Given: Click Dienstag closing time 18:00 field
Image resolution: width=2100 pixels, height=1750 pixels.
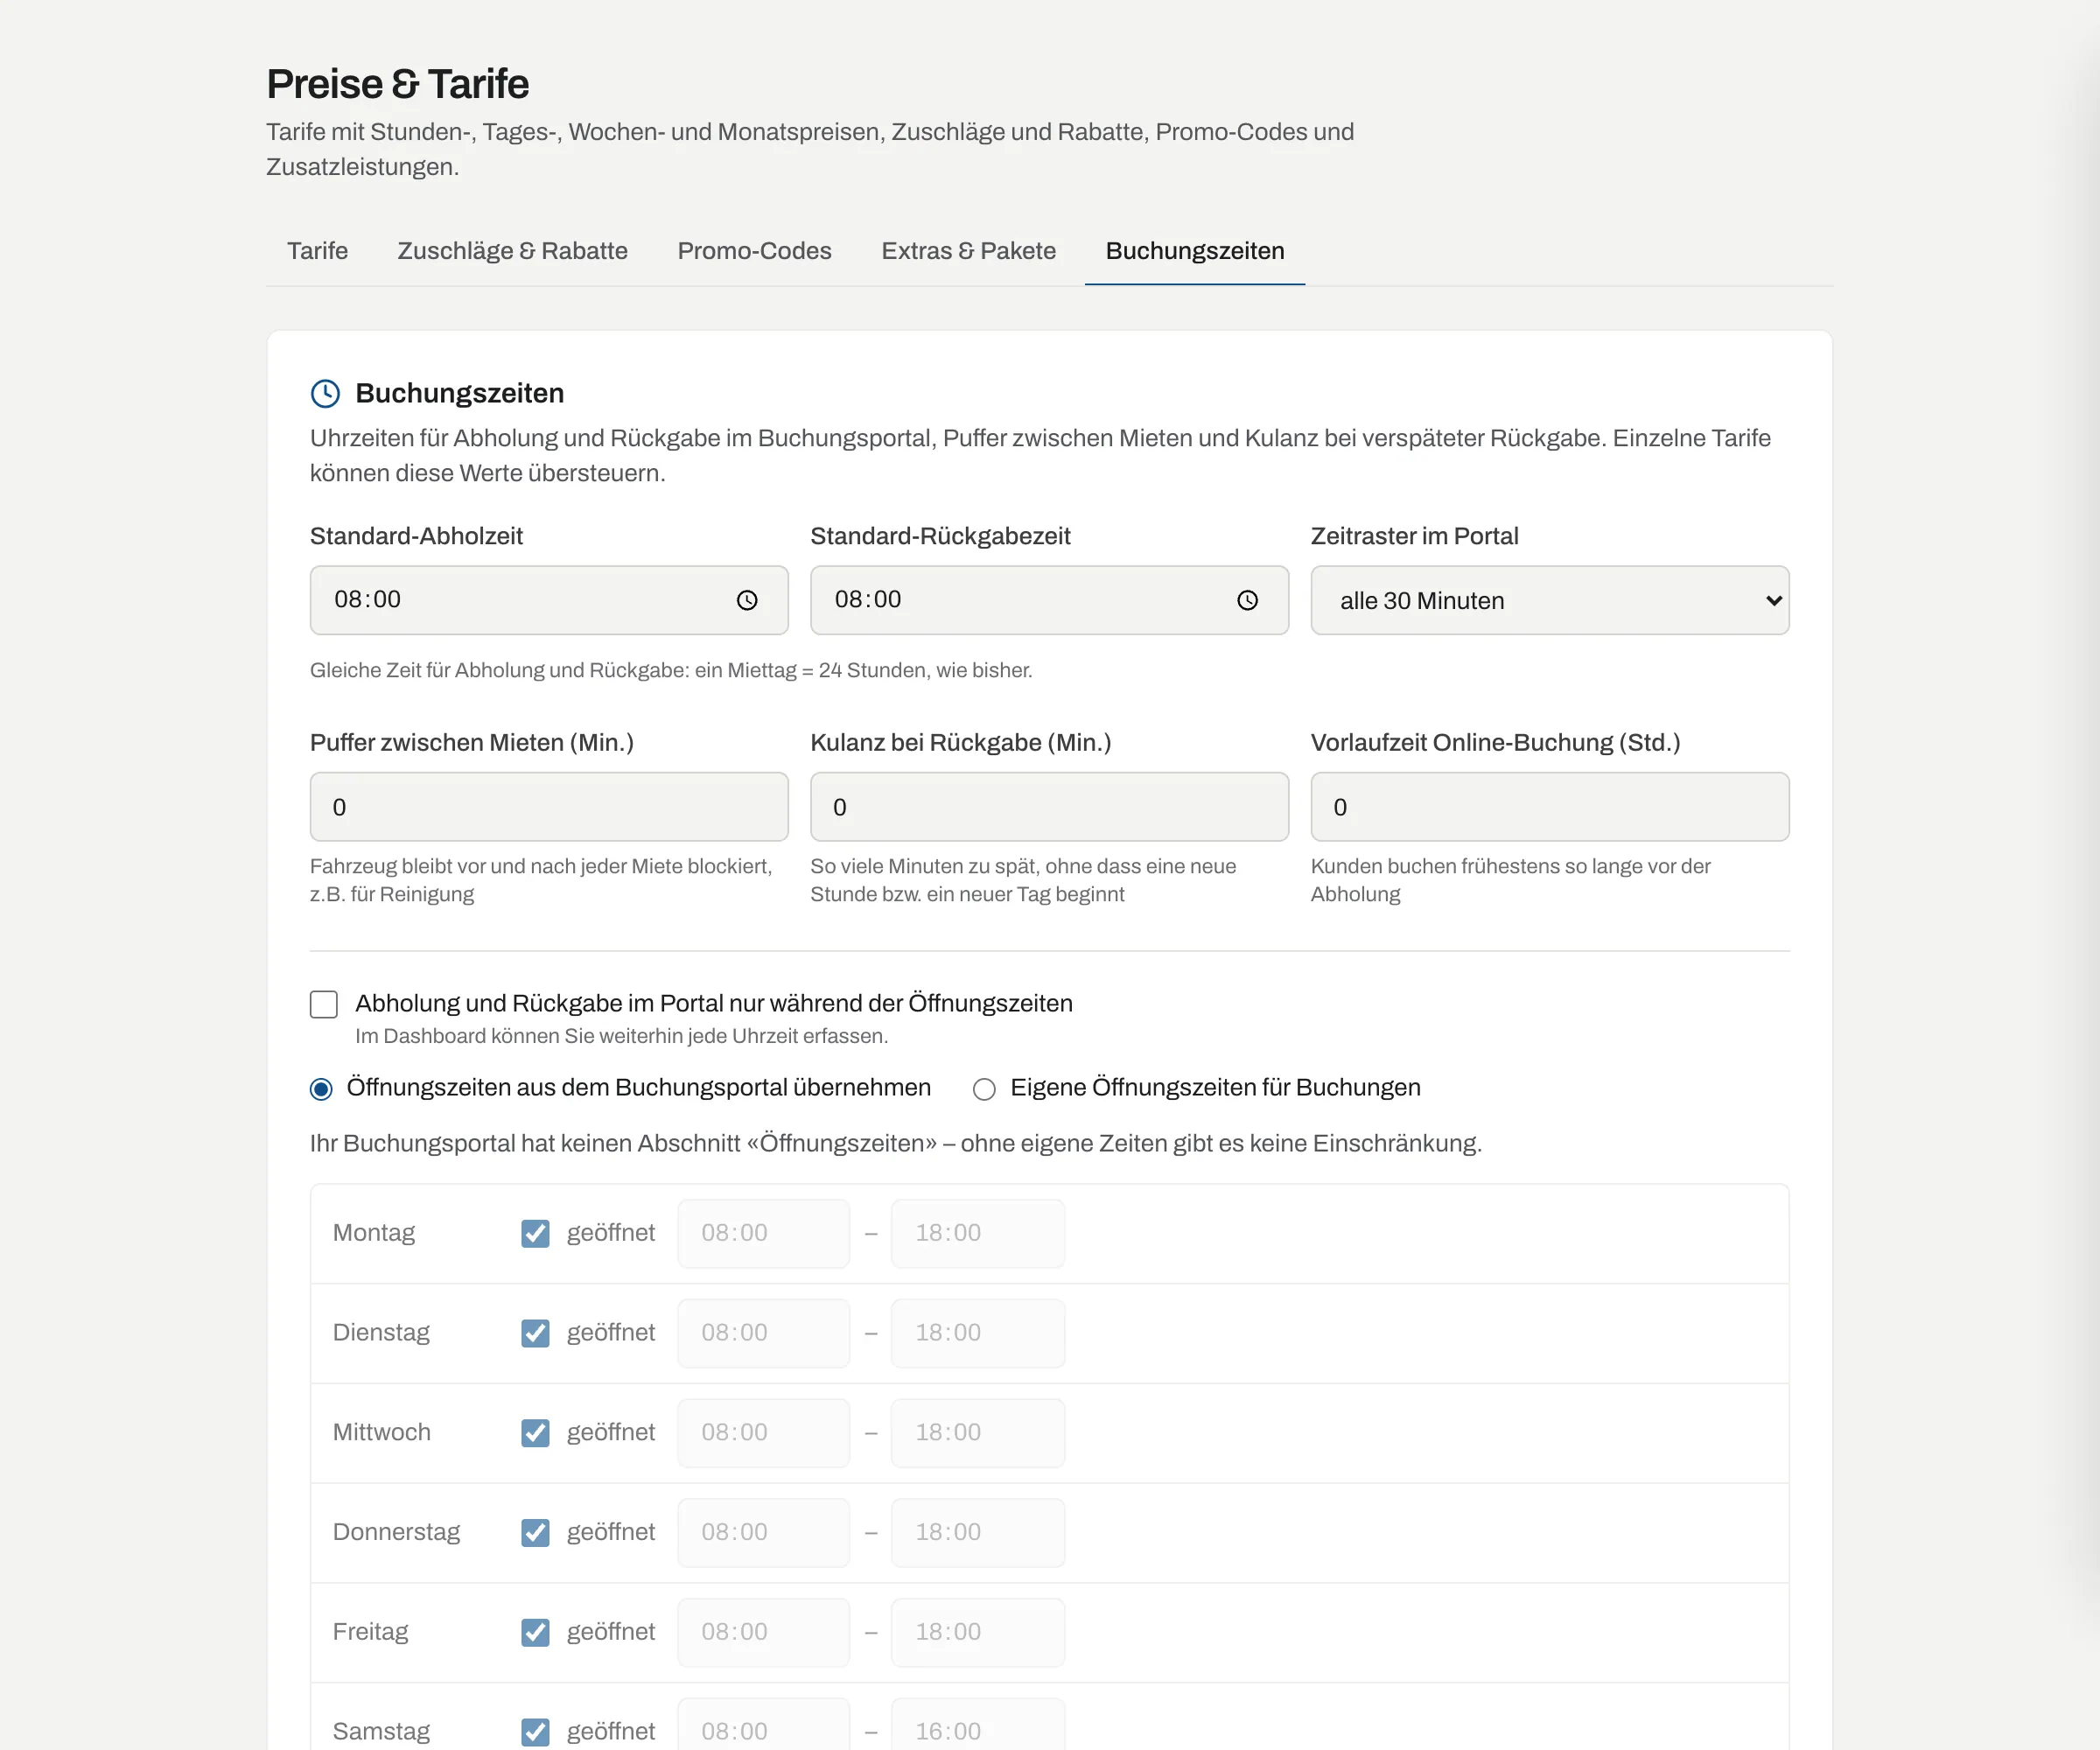Looking at the screenshot, I should coord(978,1333).
